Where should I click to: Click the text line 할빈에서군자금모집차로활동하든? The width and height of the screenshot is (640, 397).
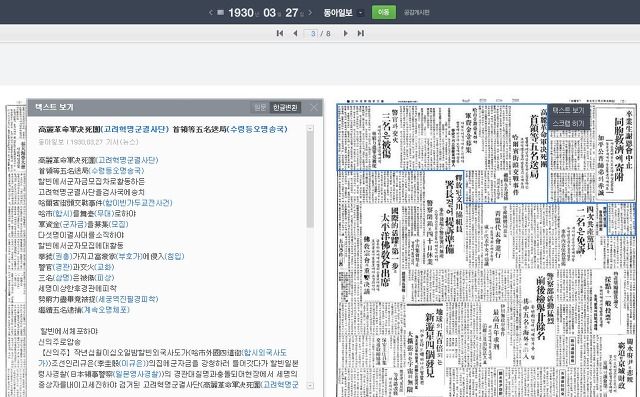pyautogui.click(x=91, y=181)
